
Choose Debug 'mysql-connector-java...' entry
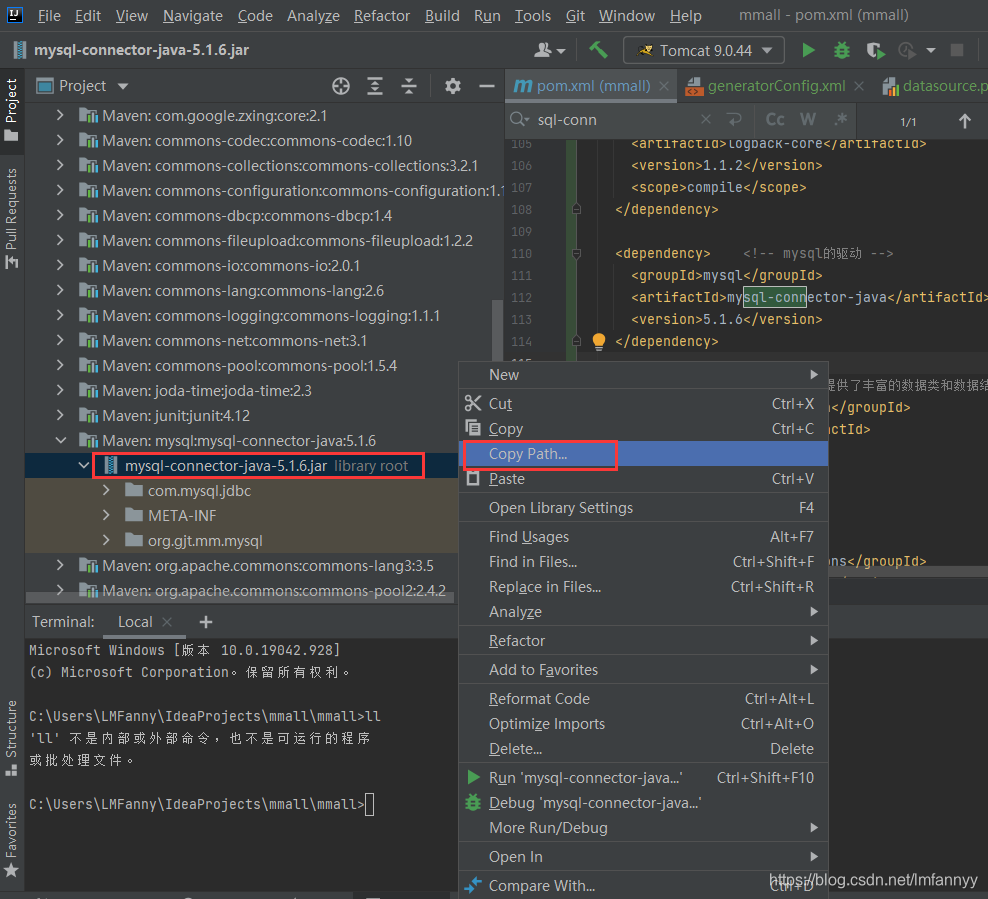coord(643,803)
